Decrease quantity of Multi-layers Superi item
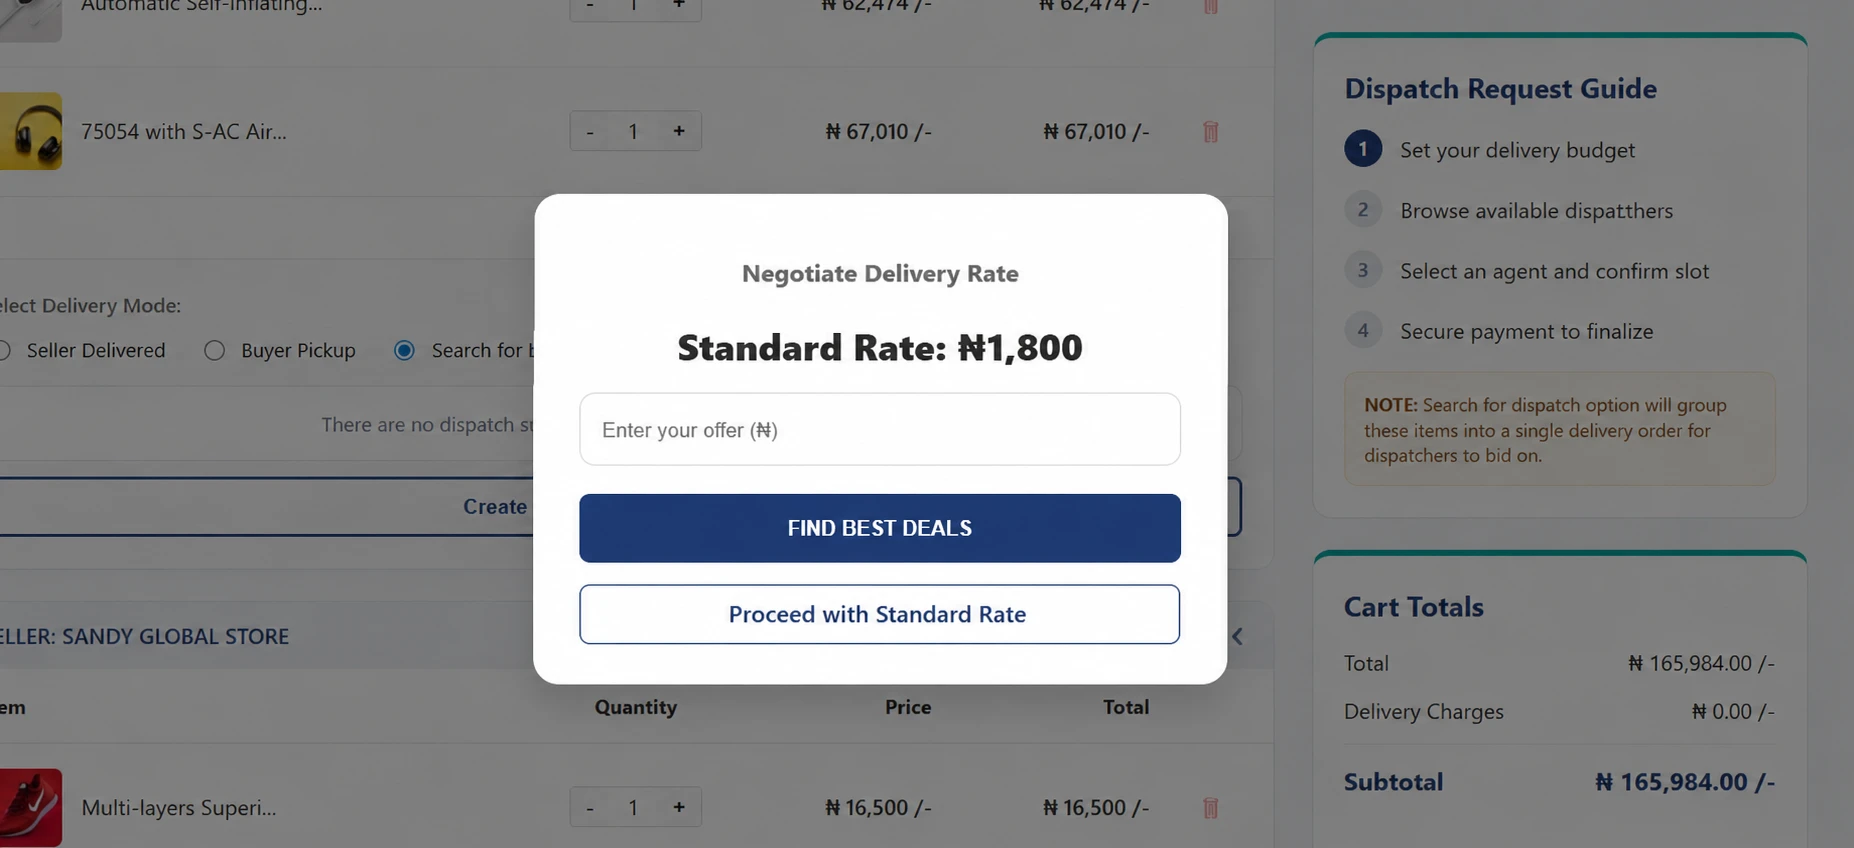Screen dimensions: 1854x848 (x=590, y=807)
